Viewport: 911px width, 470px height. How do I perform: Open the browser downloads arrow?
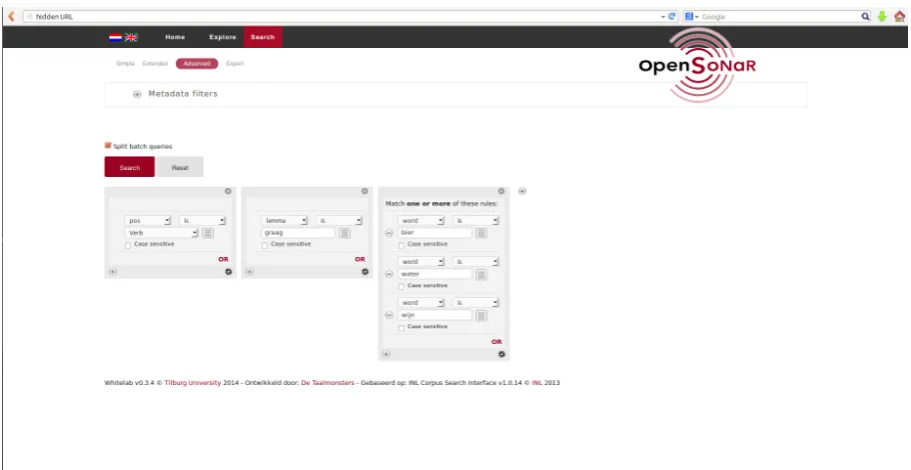tap(882, 17)
